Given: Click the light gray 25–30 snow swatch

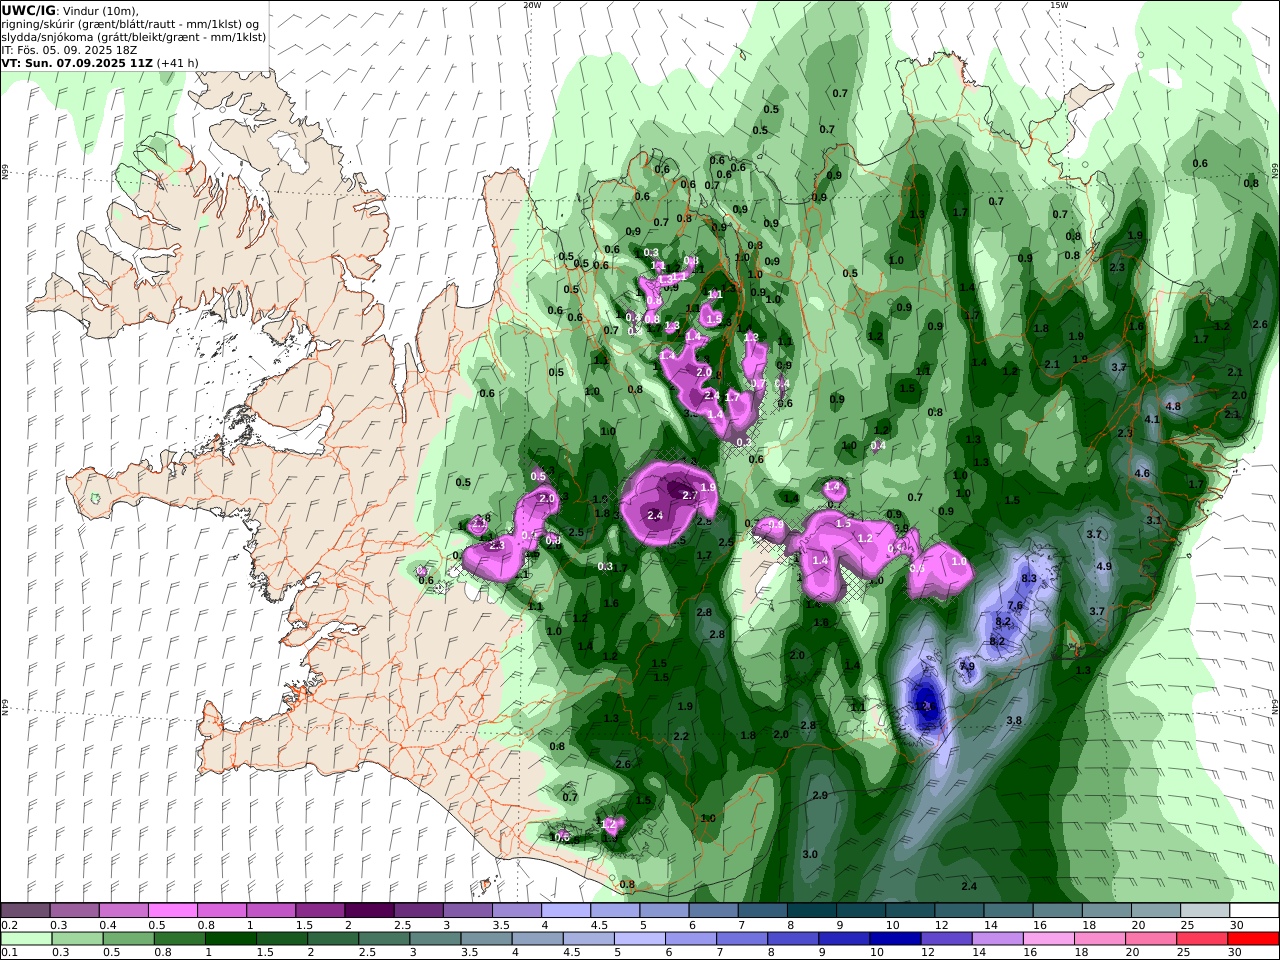Looking at the screenshot, I should tap(1204, 911).
